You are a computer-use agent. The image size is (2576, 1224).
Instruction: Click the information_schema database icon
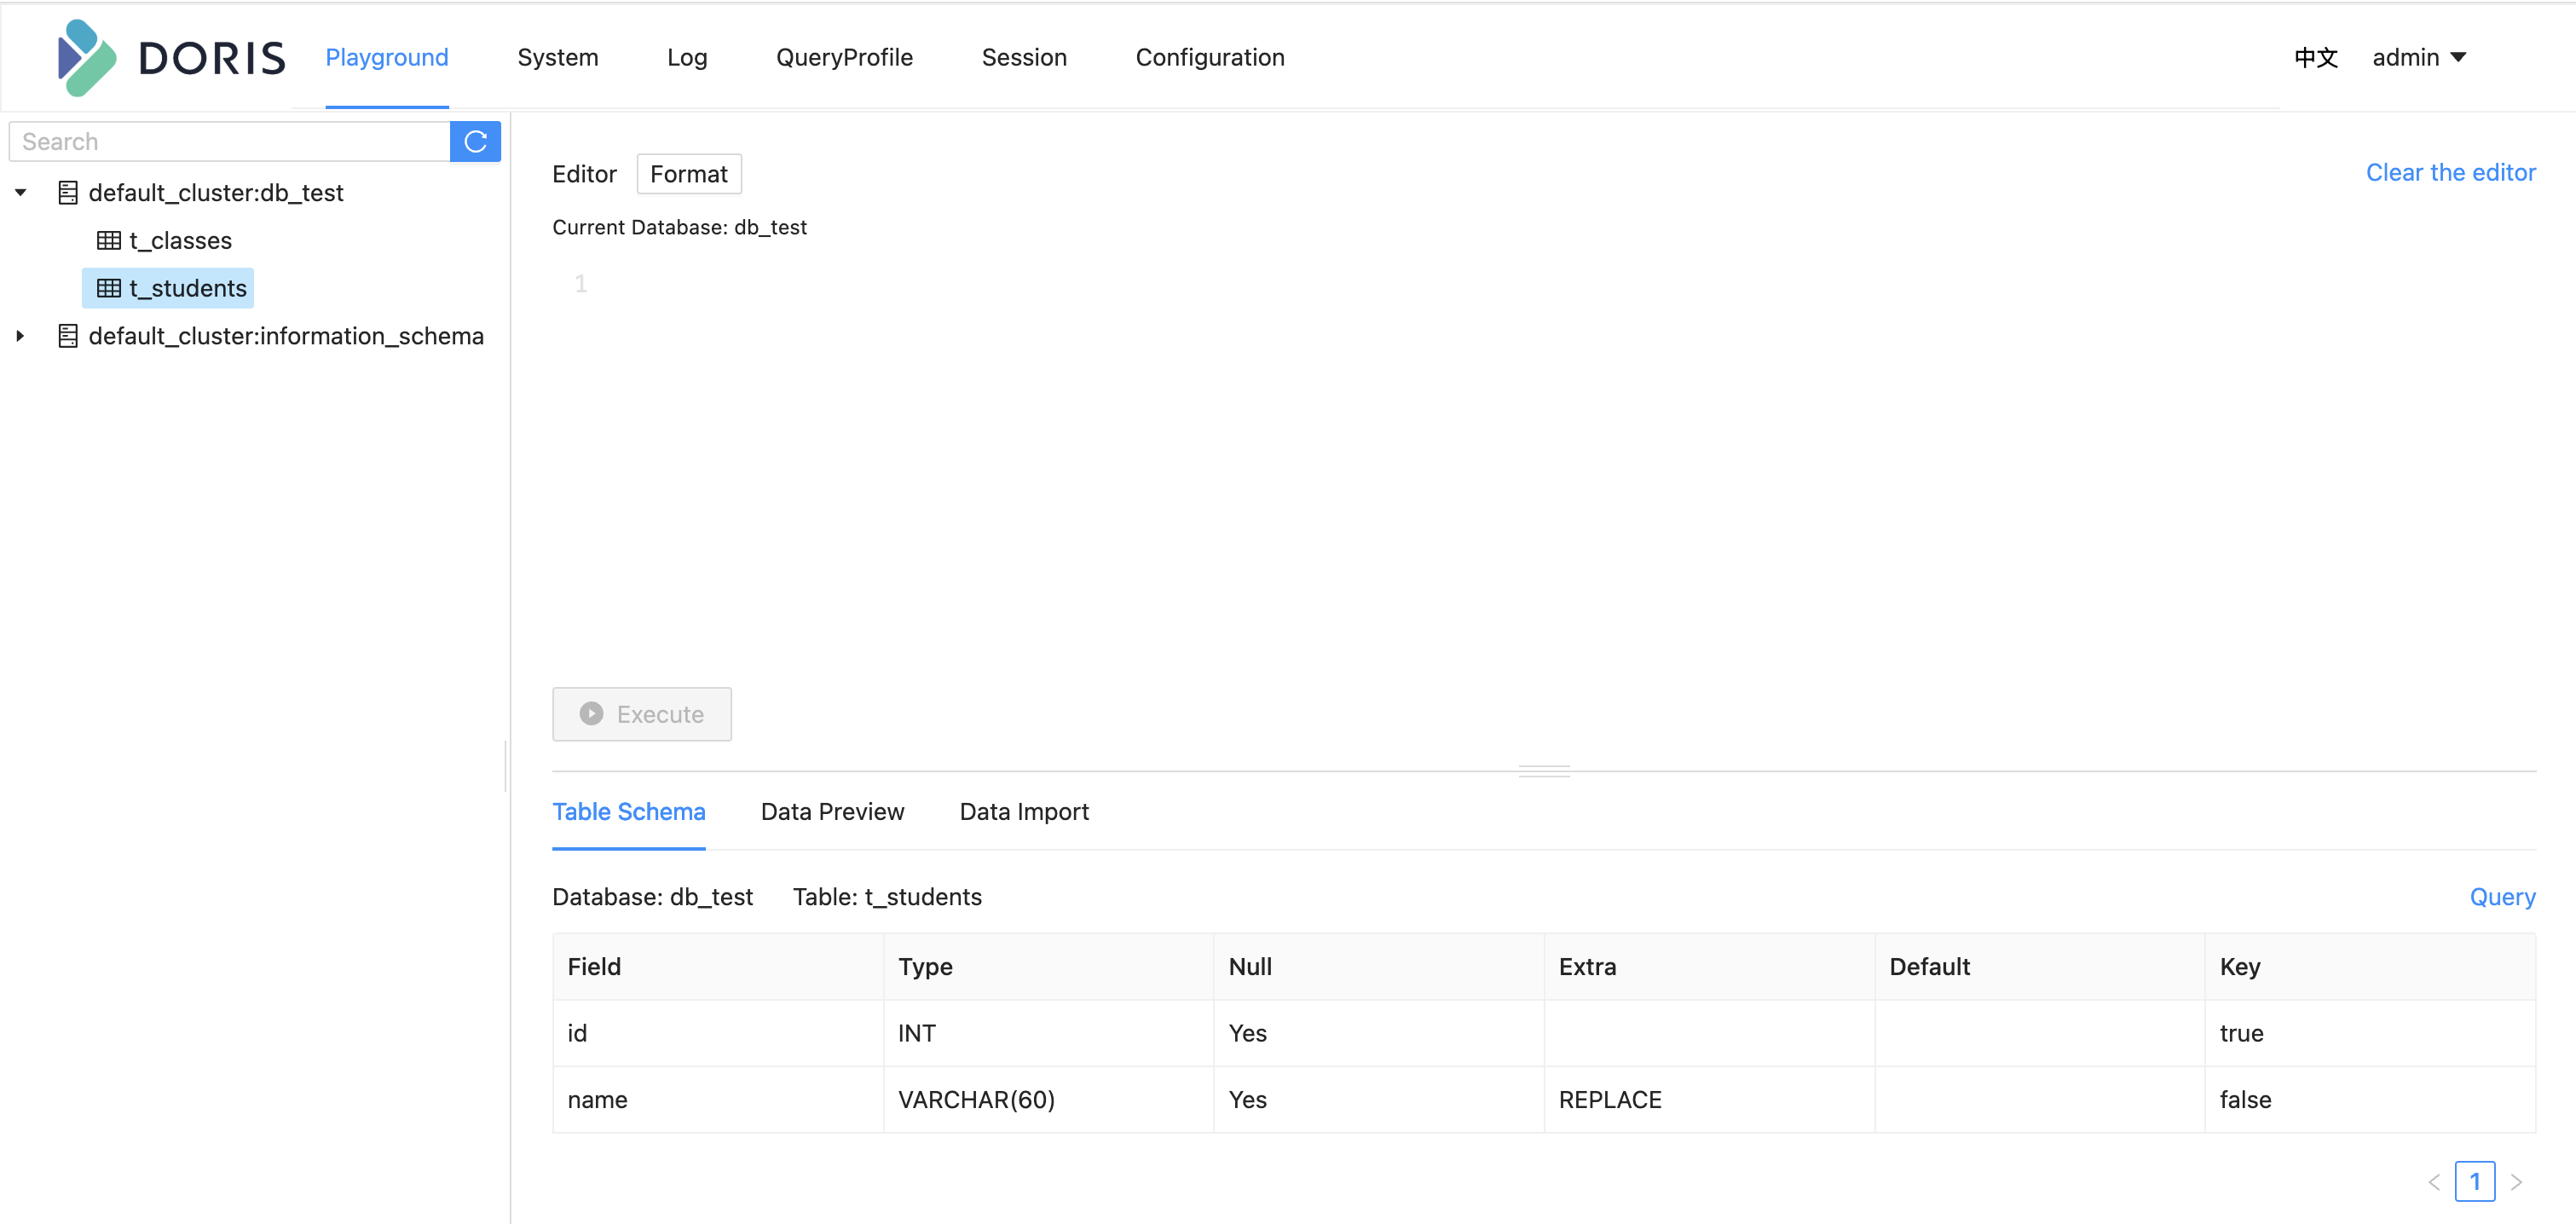pos(67,336)
